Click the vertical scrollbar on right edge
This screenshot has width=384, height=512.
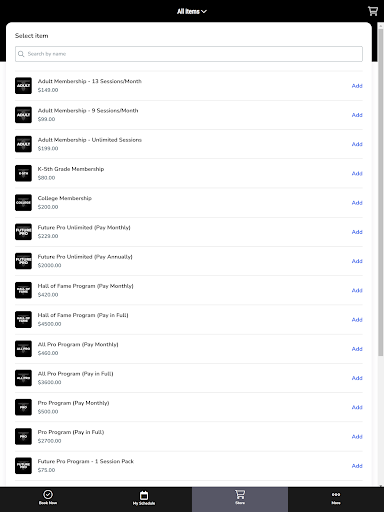[x=381, y=190]
